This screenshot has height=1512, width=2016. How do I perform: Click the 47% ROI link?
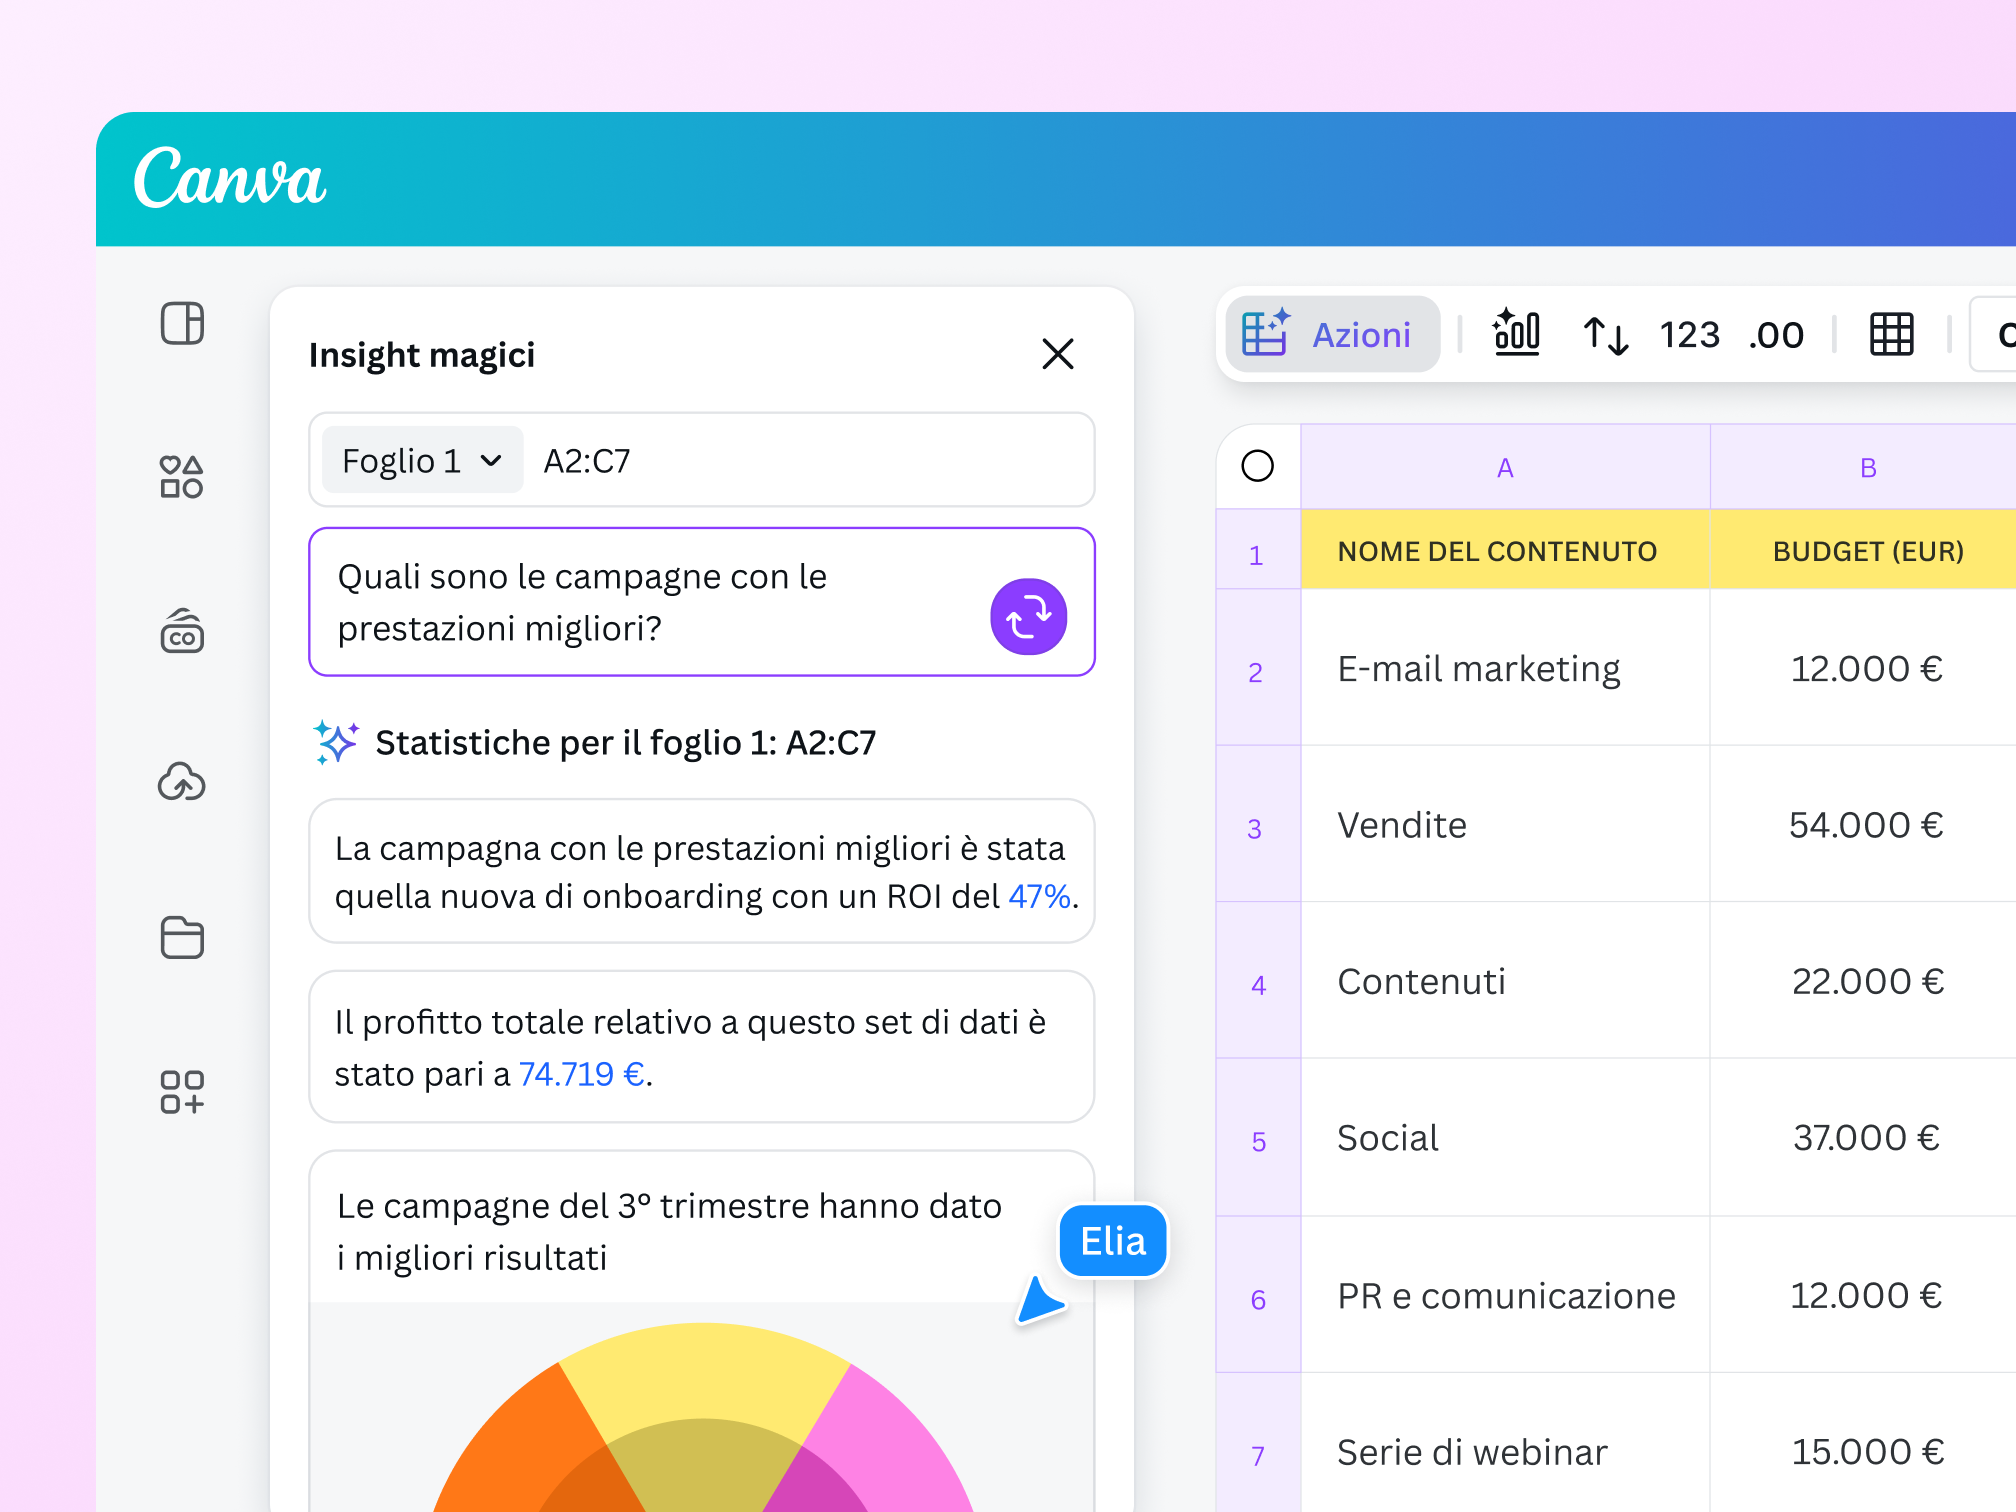1038,896
